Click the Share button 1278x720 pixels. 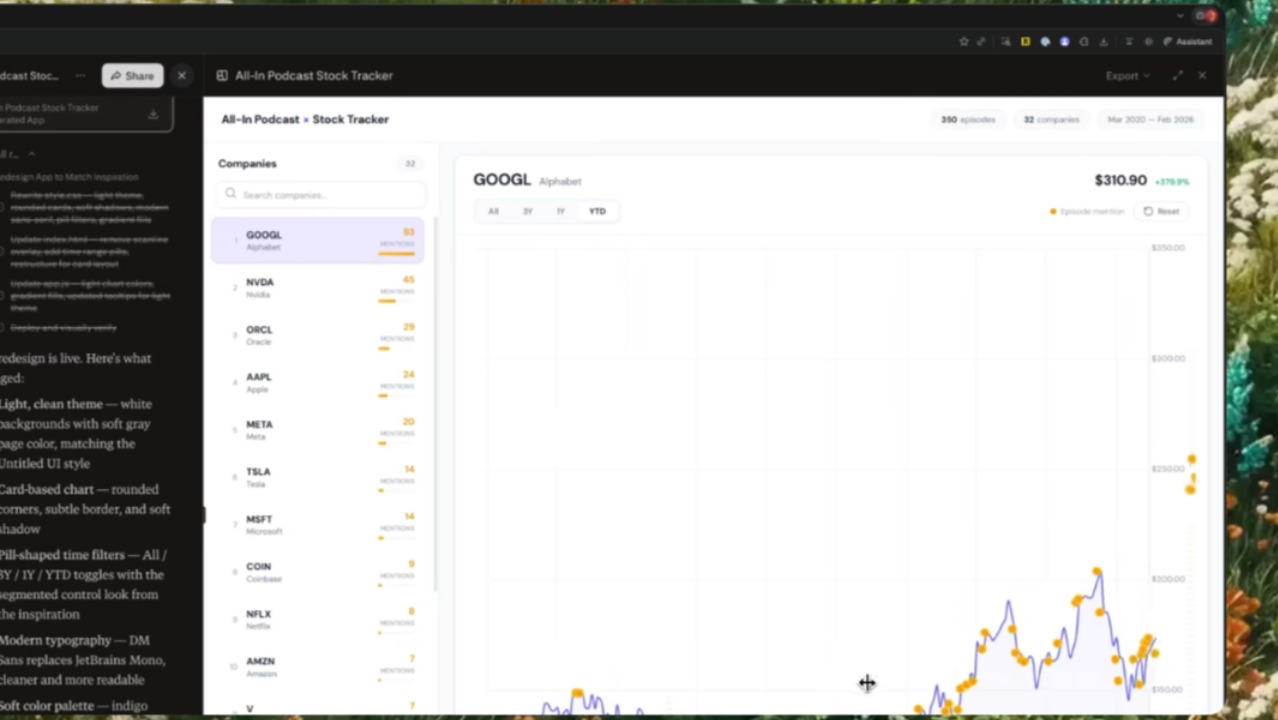click(x=132, y=76)
